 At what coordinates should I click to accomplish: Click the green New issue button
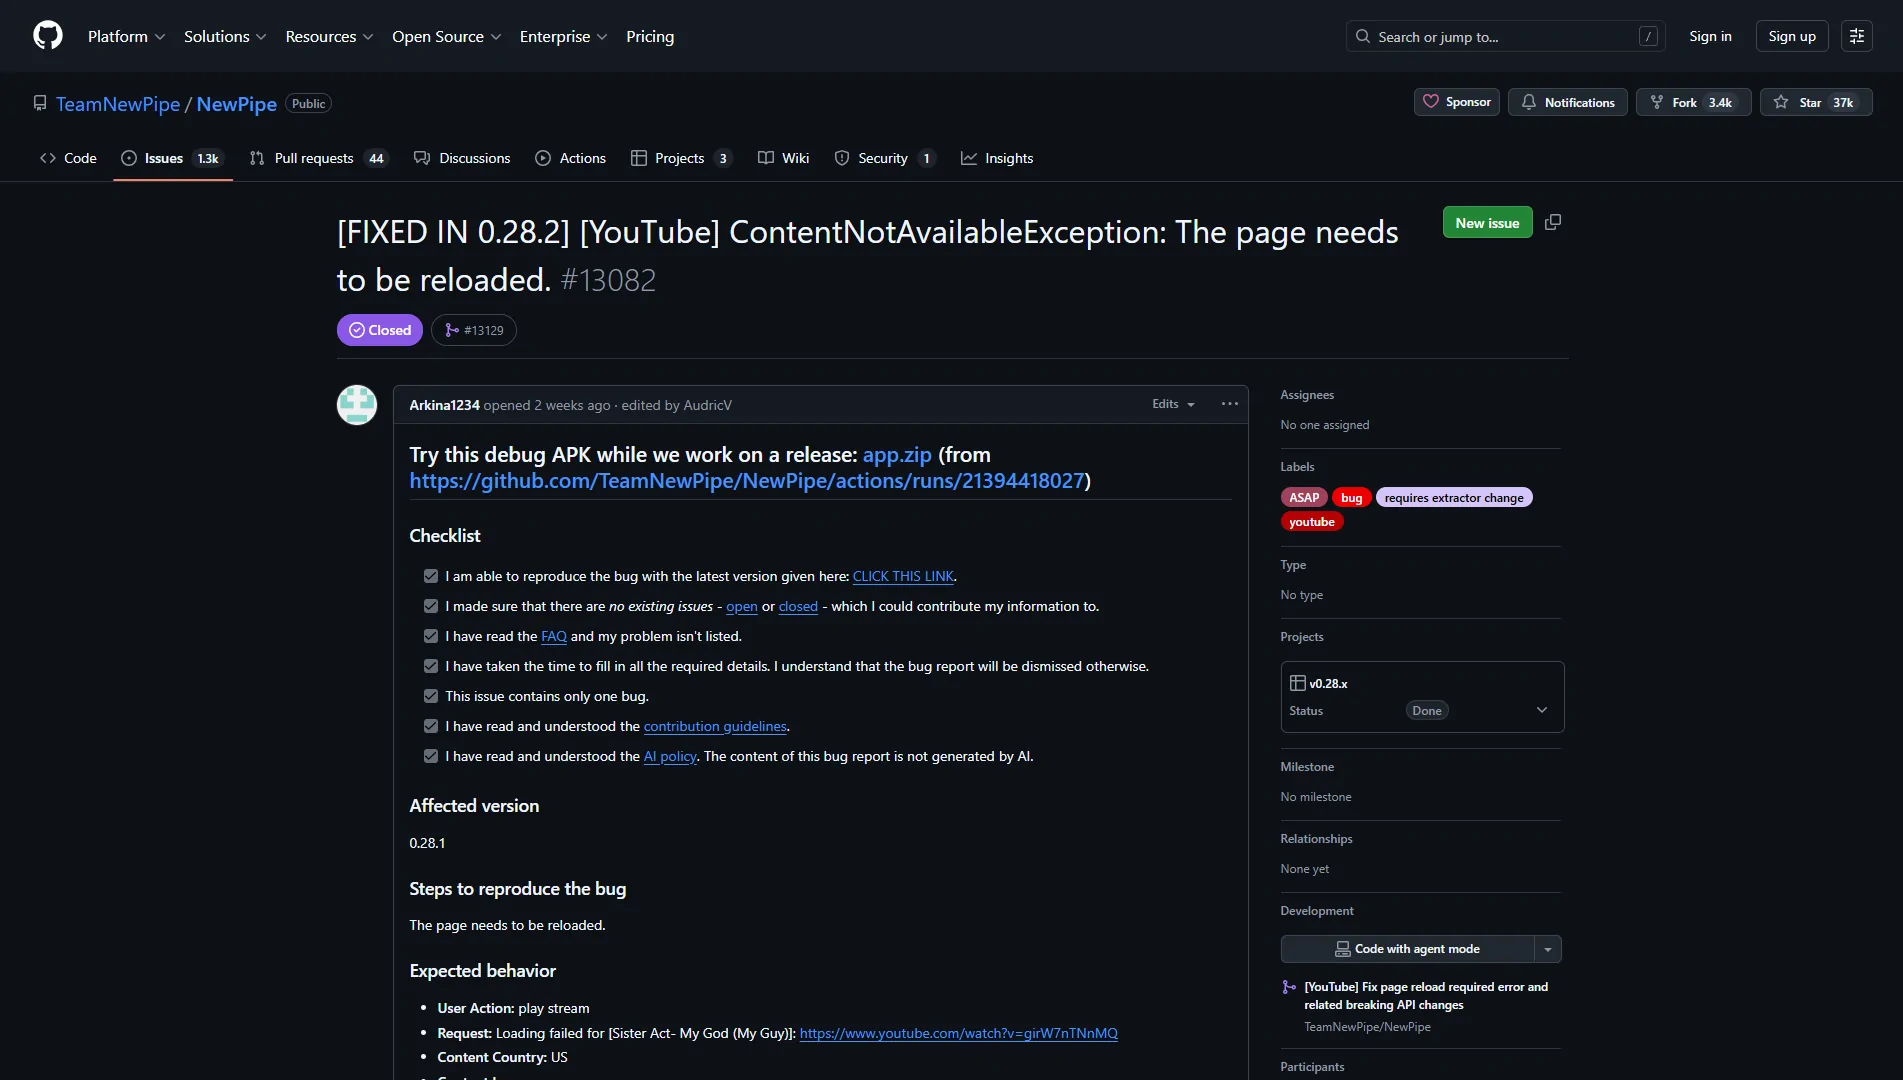point(1486,223)
